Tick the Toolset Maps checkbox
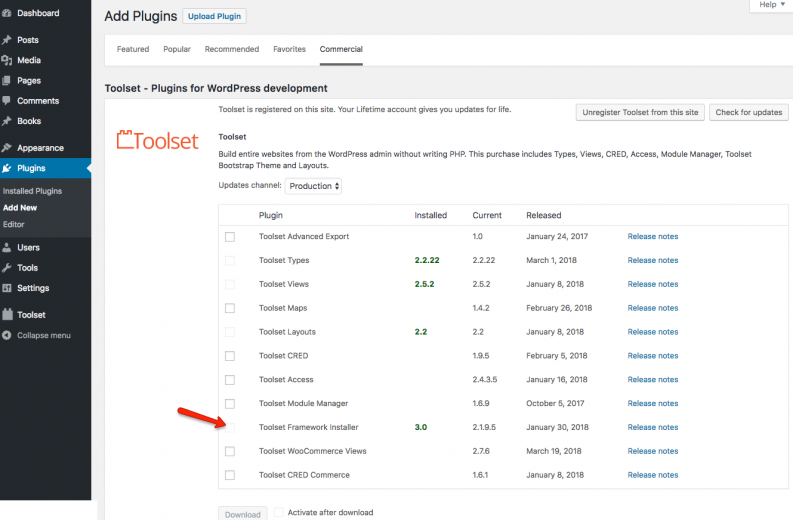 pos(230,308)
